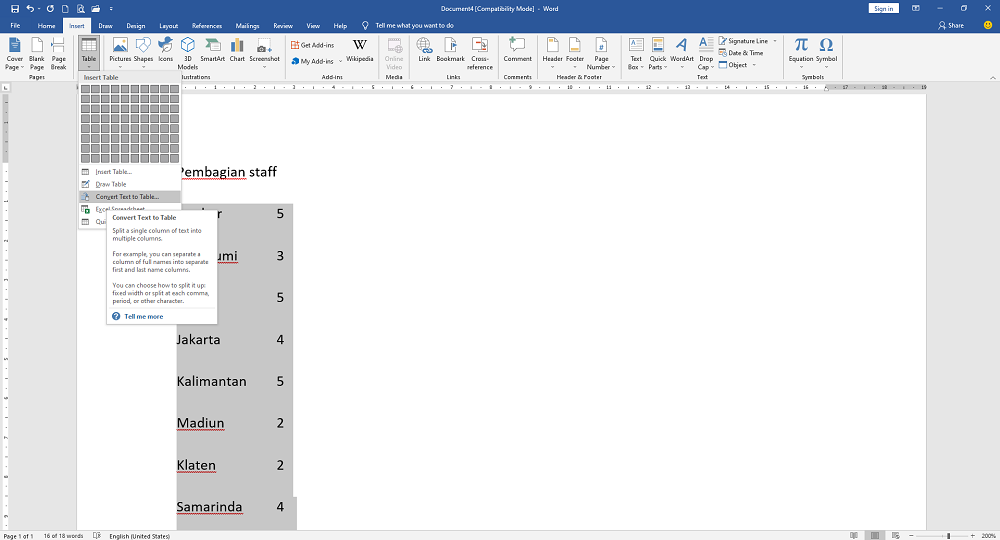This screenshot has height=540, width=1000.
Task: Redo with the repeat arrow icon
Action: pos(50,9)
